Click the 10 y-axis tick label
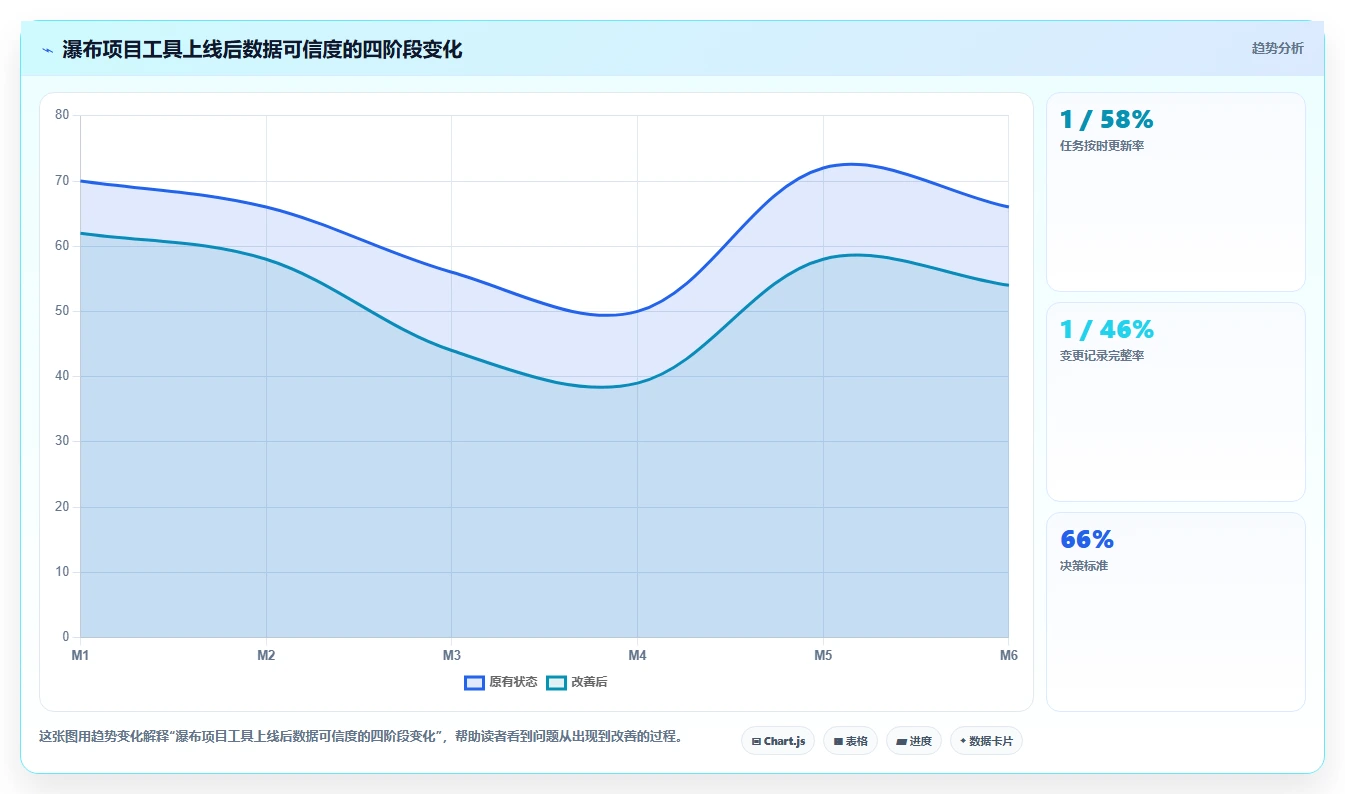Image resolution: width=1345 pixels, height=794 pixels. click(62, 572)
